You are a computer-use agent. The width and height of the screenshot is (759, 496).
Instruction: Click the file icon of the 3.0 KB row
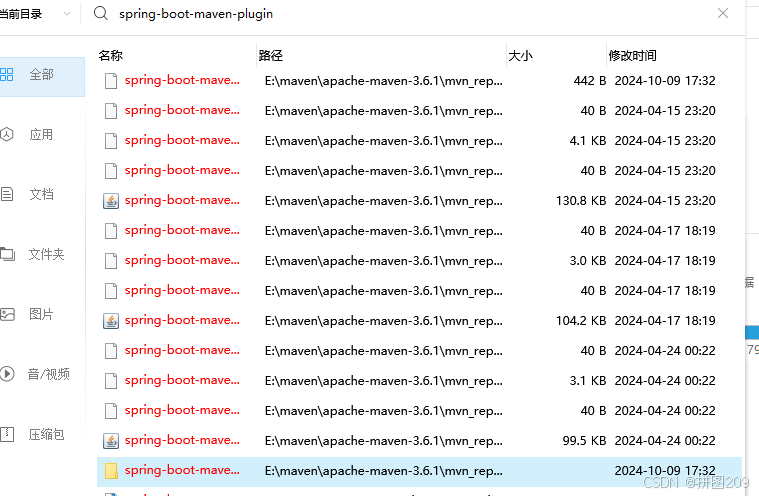[x=111, y=261]
